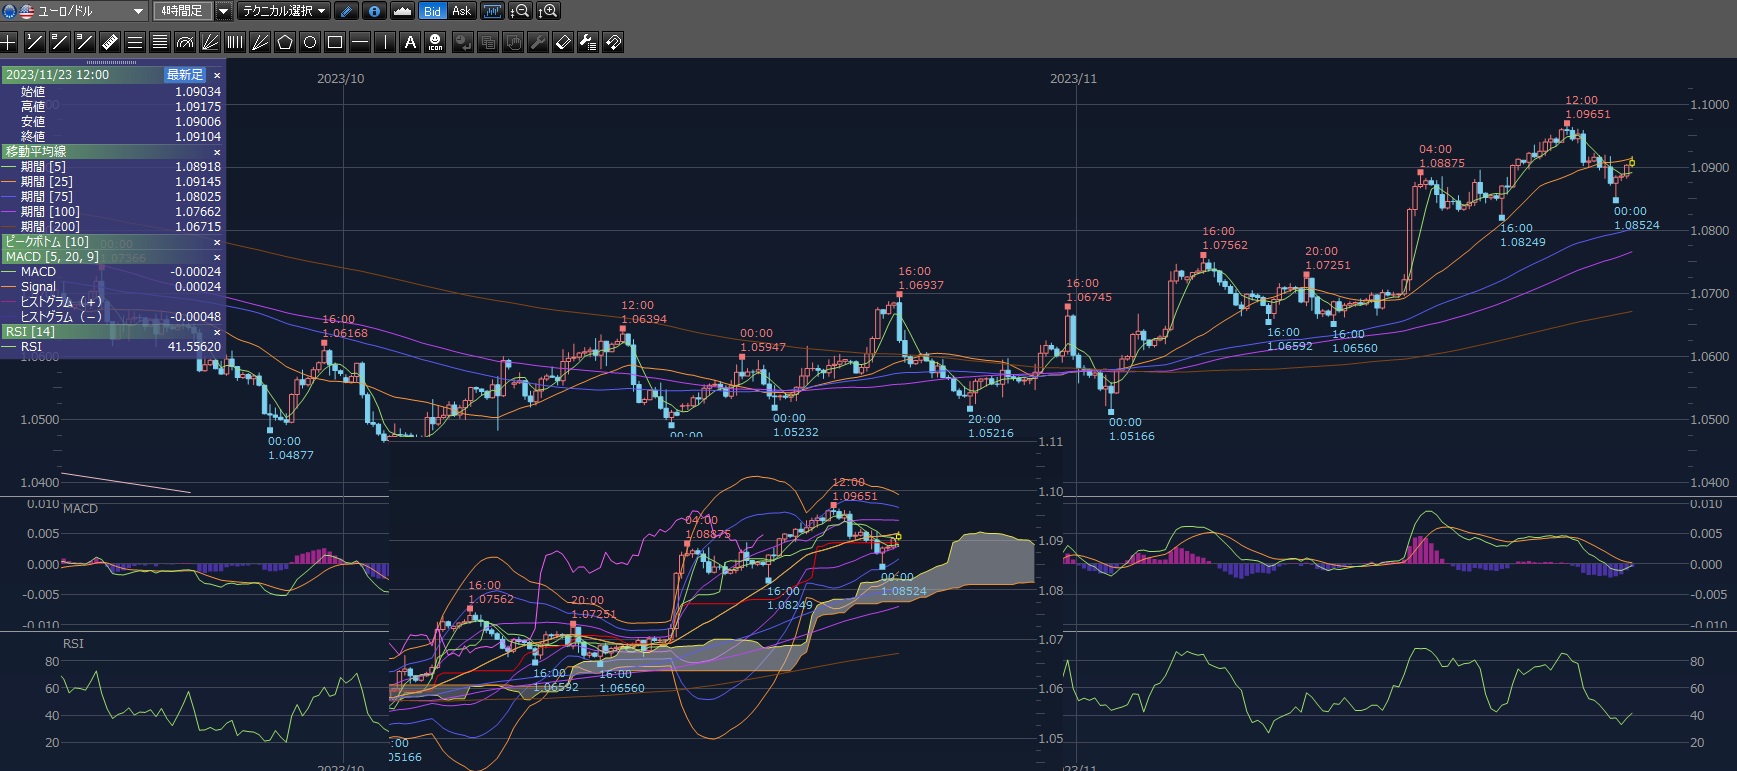Open the timeframe dropdown arrow
1737x771 pixels.
(x=223, y=11)
